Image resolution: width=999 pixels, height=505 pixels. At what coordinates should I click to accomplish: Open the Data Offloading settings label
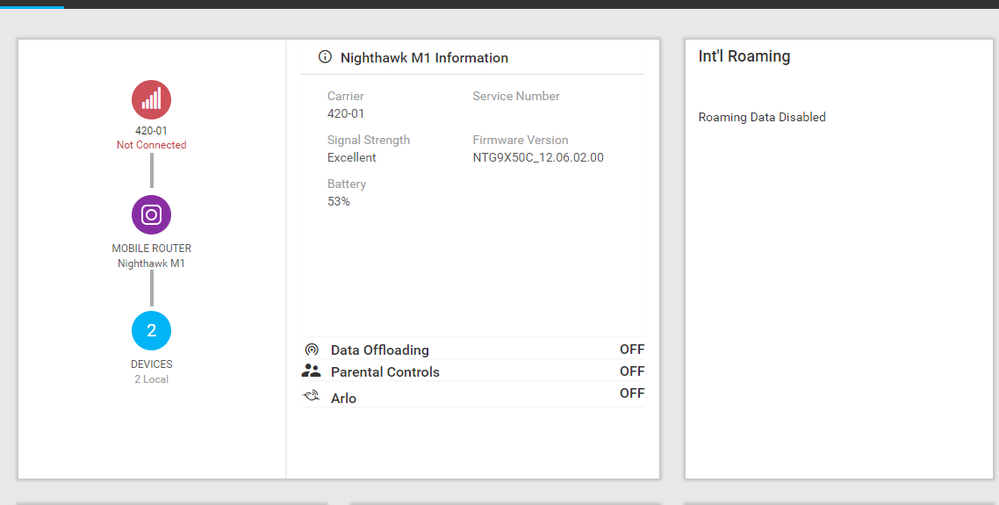pyautogui.click(x=380, y=350)
